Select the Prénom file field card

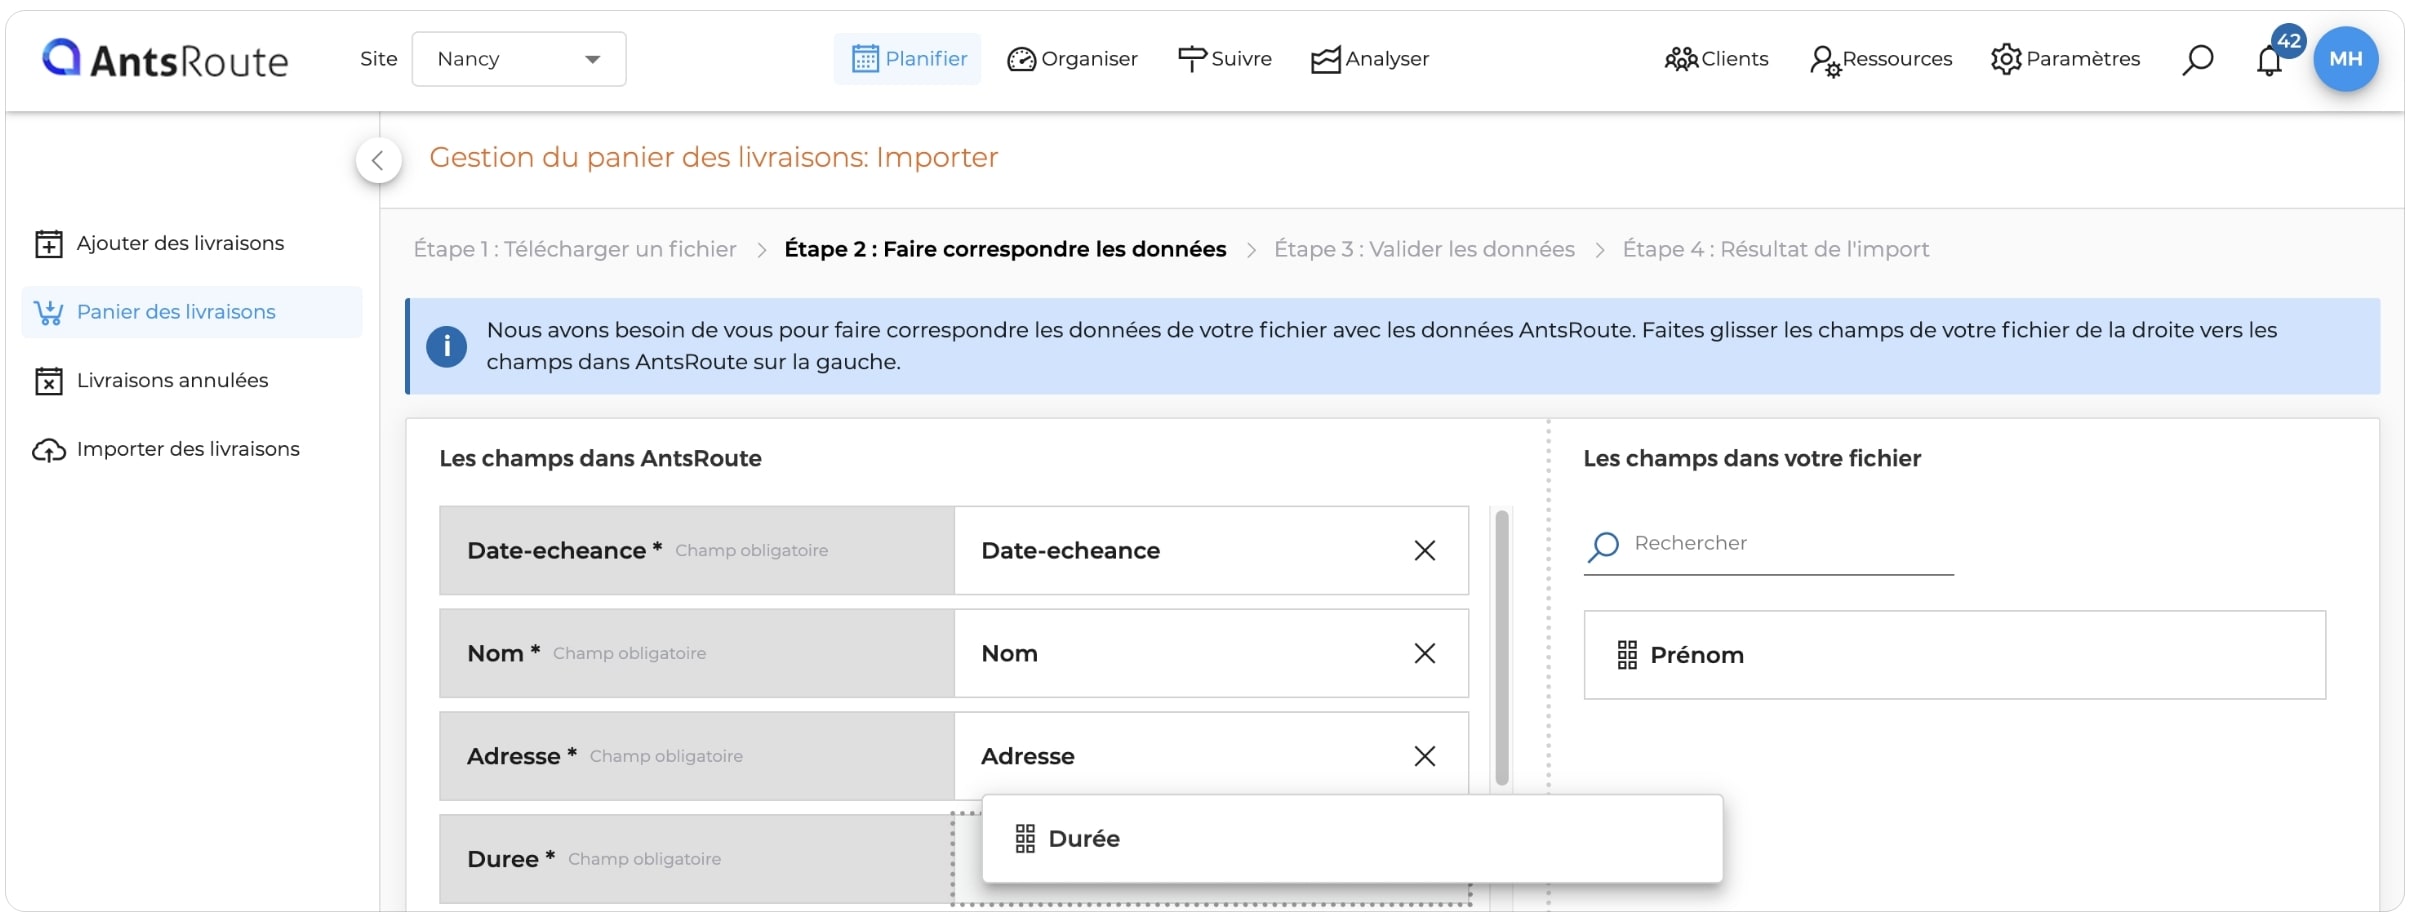click(x=1955, y=655)
